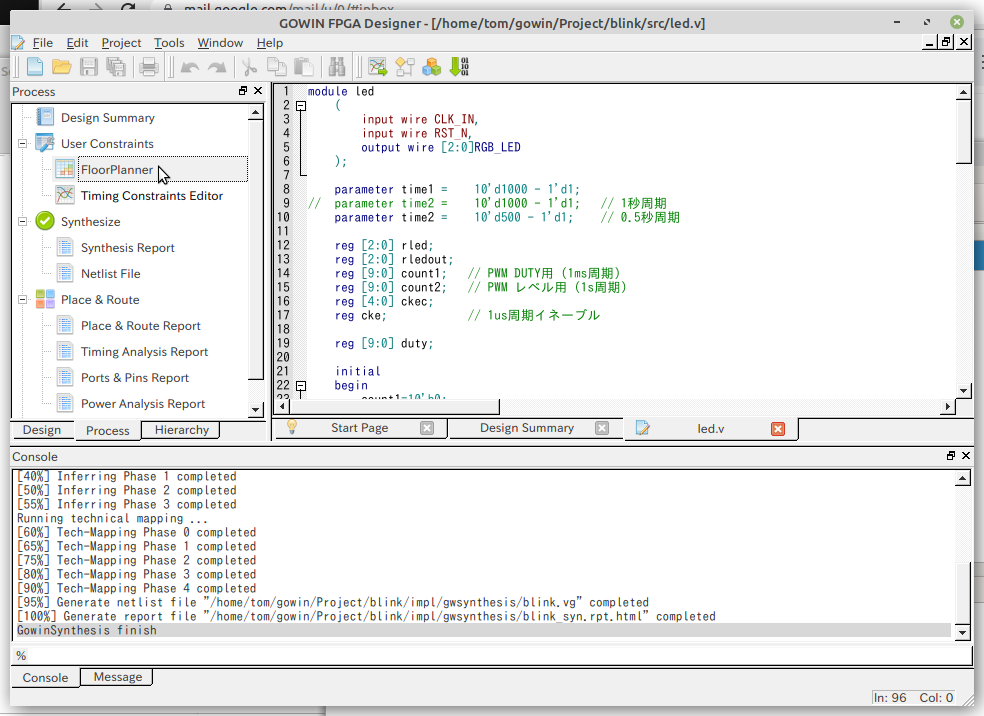Open Find with the binoculars icon
Viewport: 984px width, 716px height.
pyautogui.click(x=337, y=67)
